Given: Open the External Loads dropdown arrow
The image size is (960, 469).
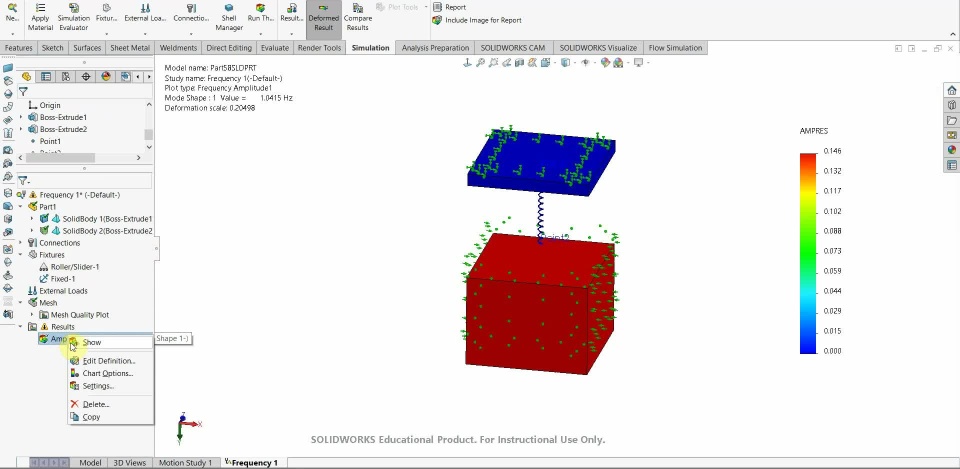Looking at the screenshot, I should tap(145, 34).
